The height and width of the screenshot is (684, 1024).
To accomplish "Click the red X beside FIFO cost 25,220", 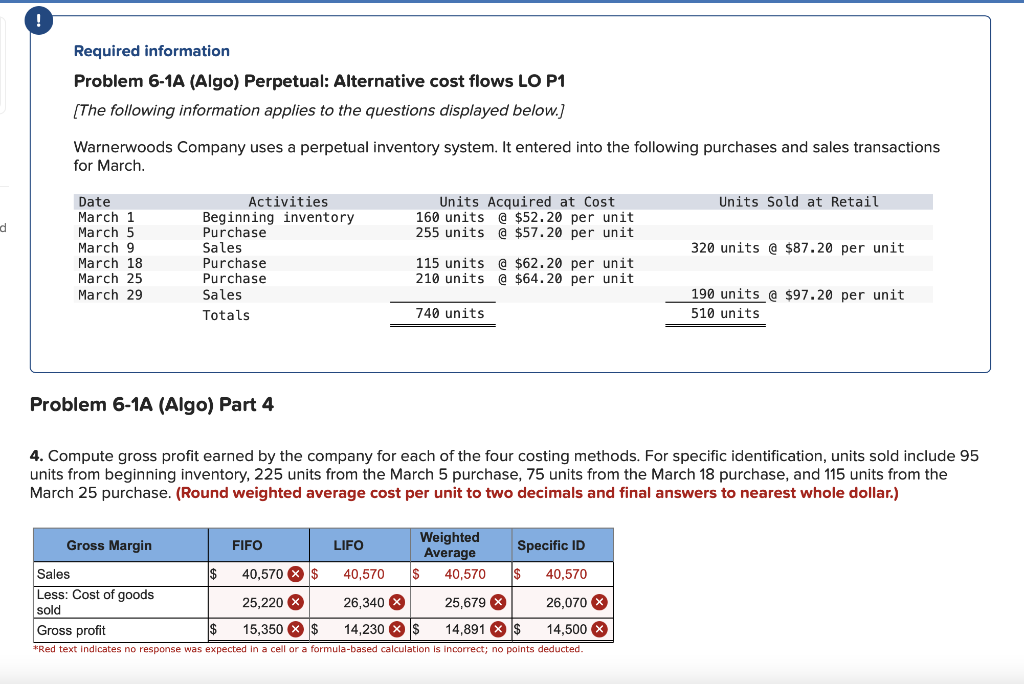I will [296, 603].
